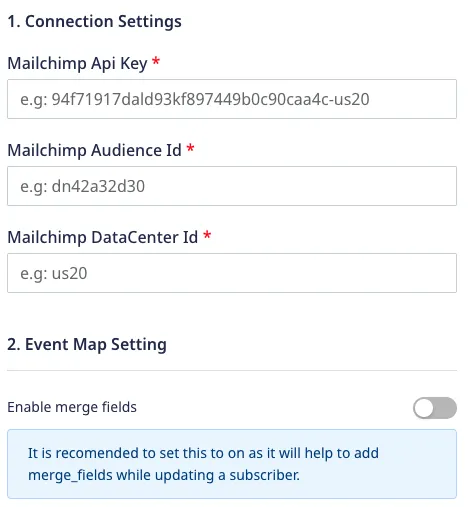468x507 pixels.
Task: Click the white knob of the merge fields switch
Action: tap(424, 408)
